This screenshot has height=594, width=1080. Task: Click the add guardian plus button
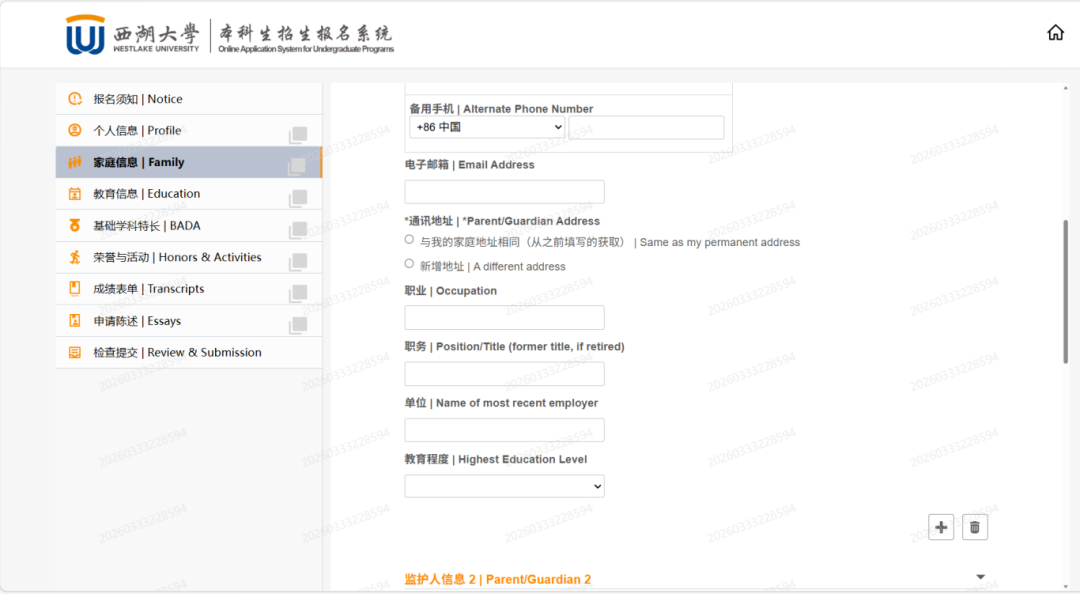click(940, 527)
